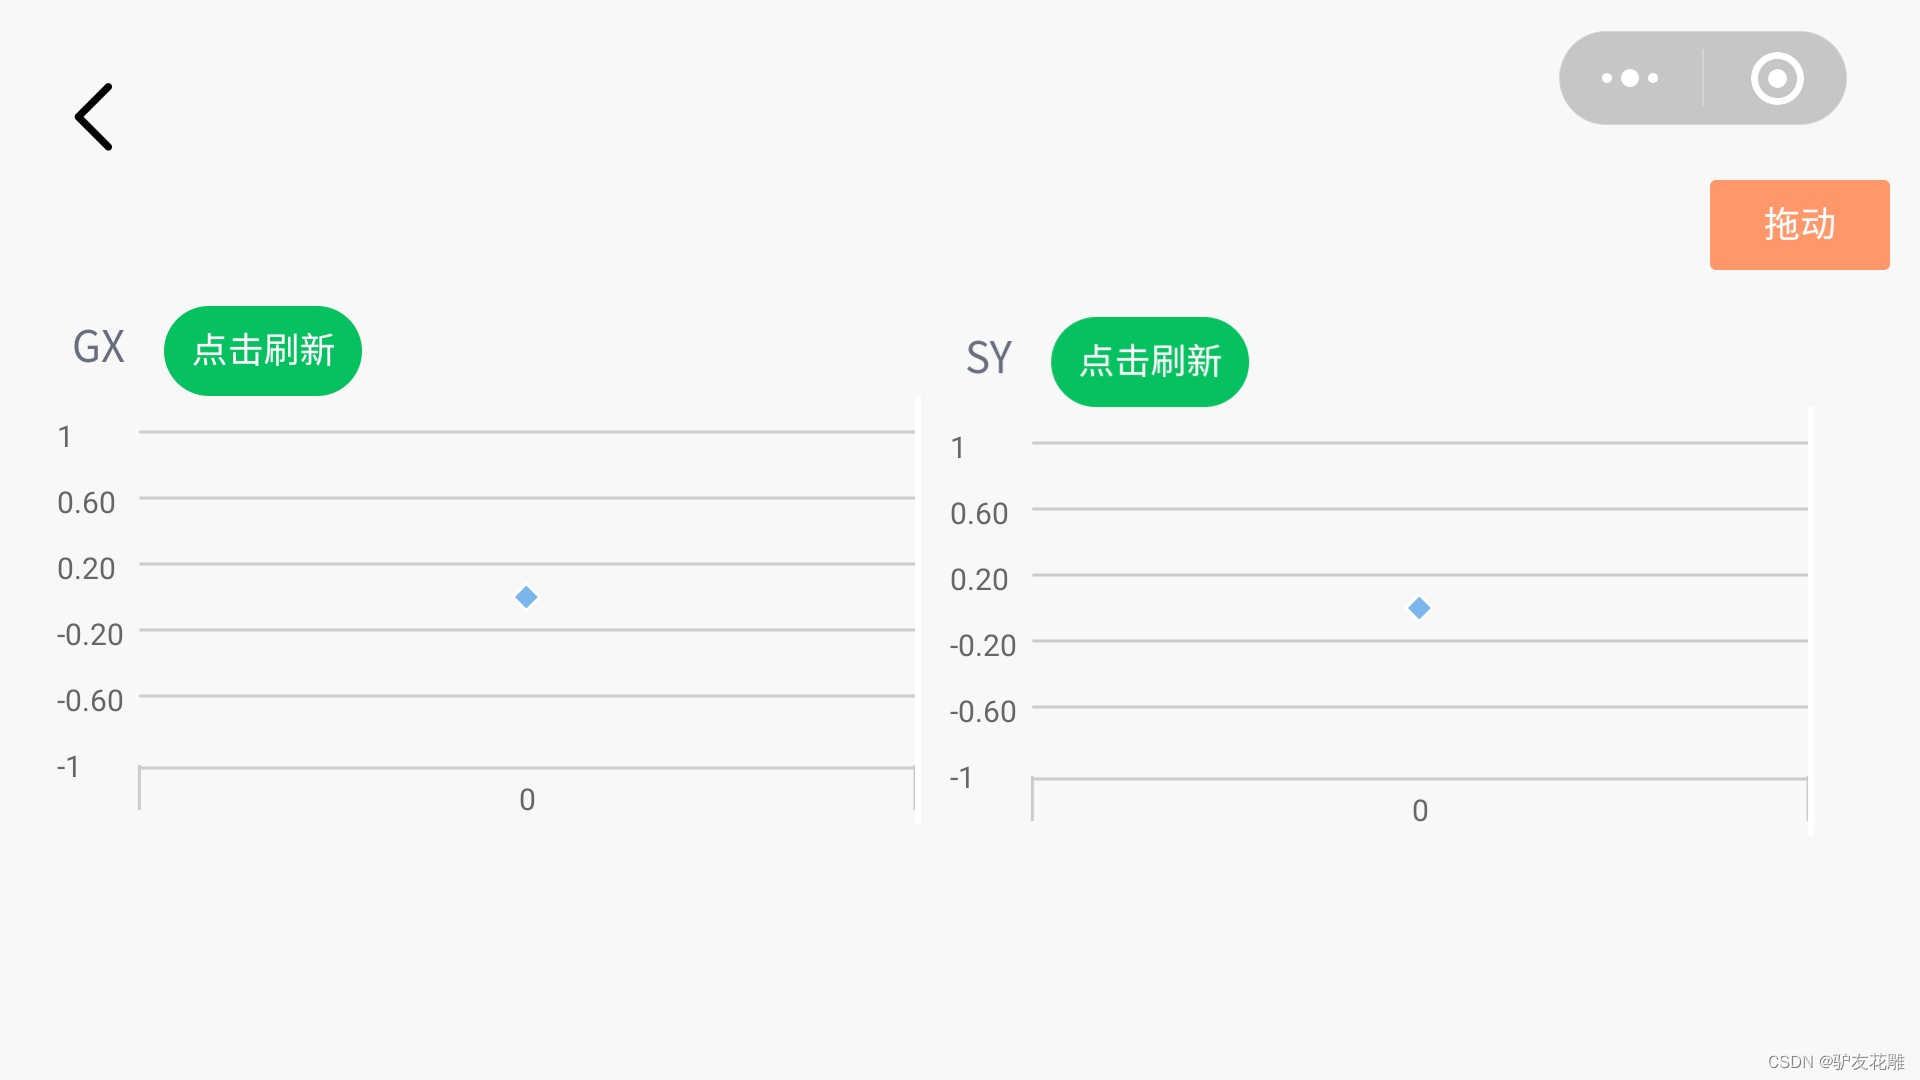This screenshot has width=1920, height=1080.
Task: Select the SY chart diamond data point
Action: (x=1419, y=608)
